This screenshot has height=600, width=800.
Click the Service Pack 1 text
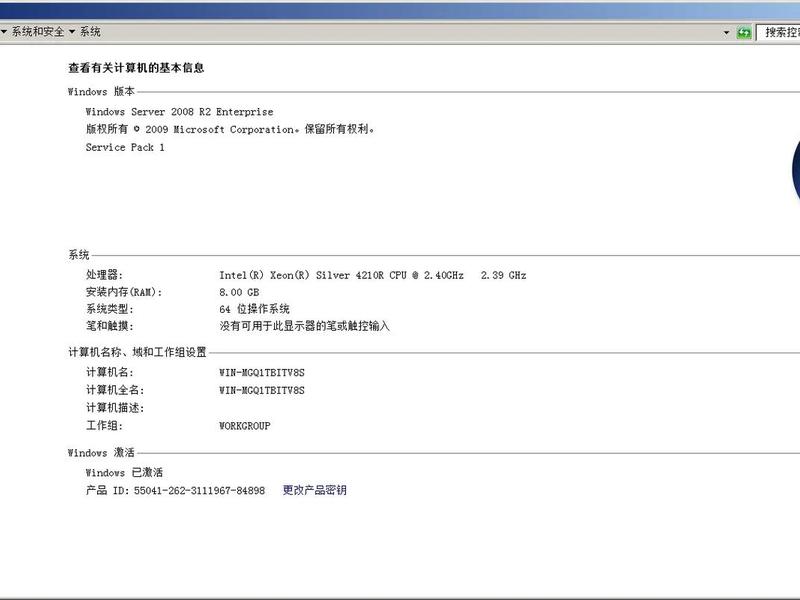click(125, 147)
